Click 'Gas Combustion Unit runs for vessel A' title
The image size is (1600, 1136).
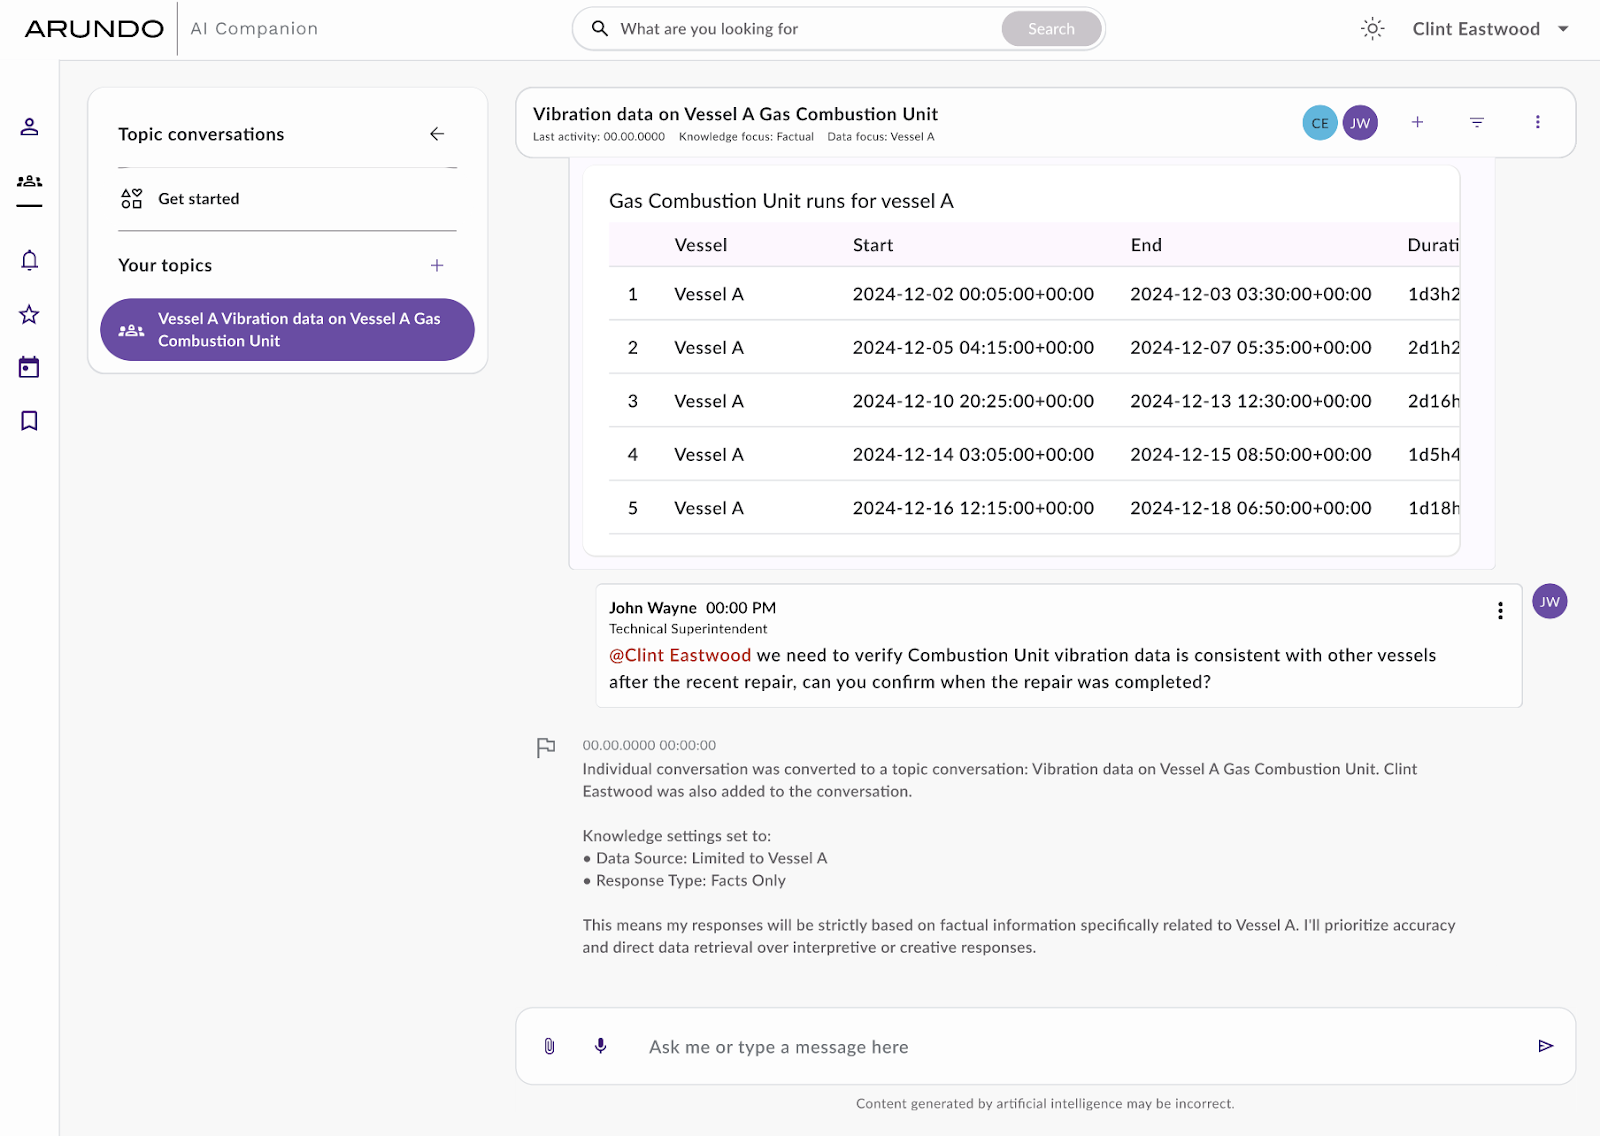point(781,201)
